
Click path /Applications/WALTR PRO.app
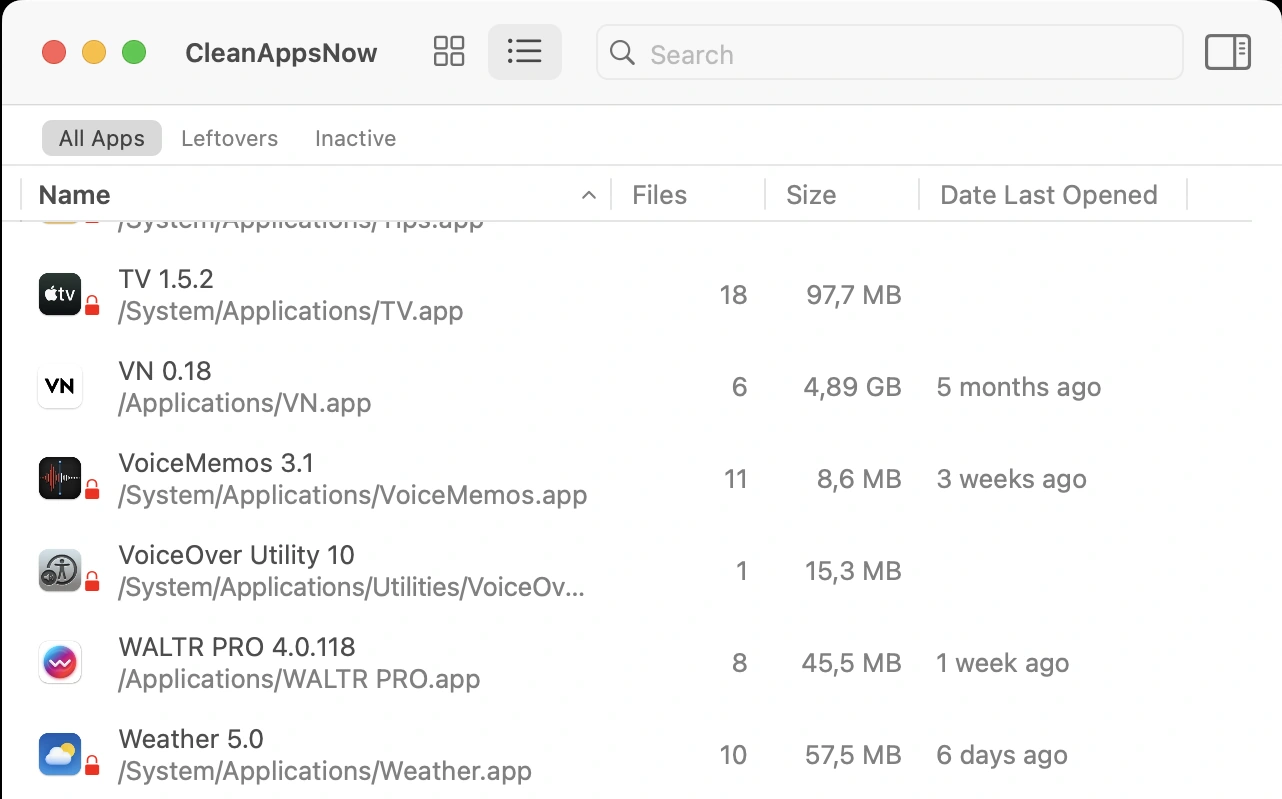pos(299,679)
